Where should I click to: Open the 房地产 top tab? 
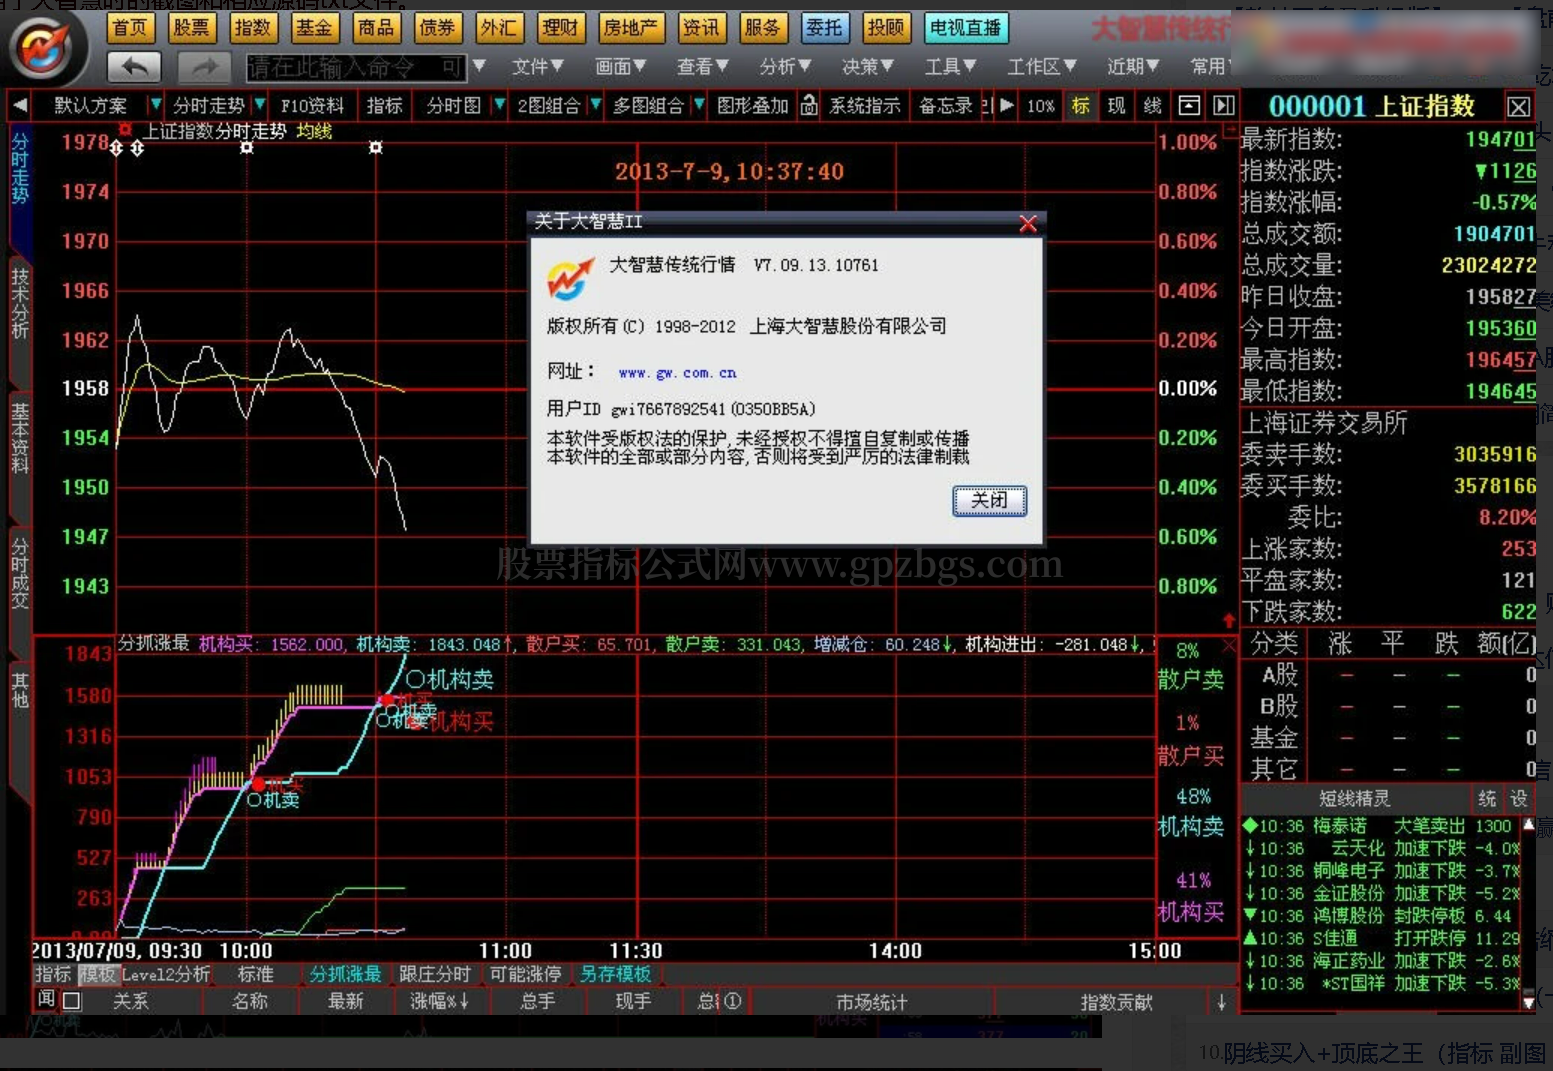click(630, 28)
